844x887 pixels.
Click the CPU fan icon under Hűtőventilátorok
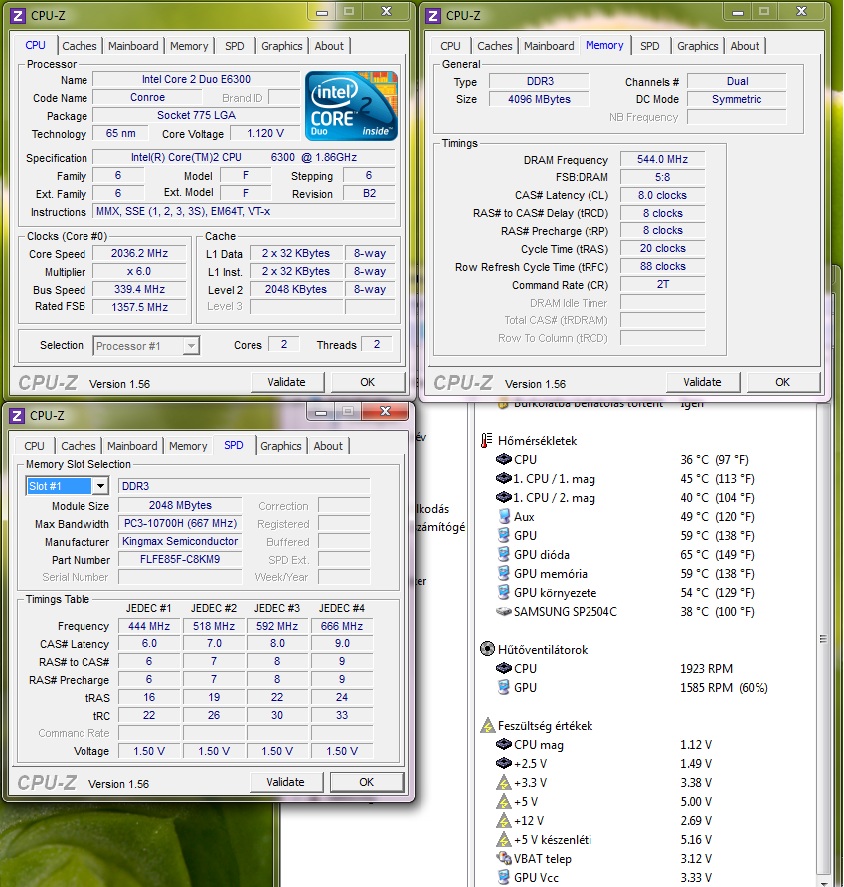coord(503,668)
